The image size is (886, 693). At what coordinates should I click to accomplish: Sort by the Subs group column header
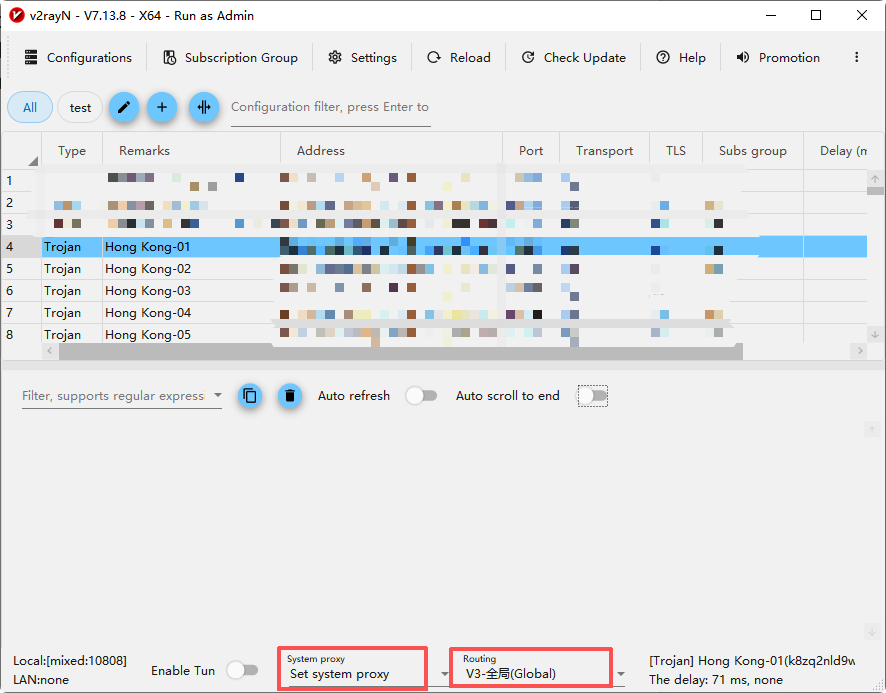tap(753, 151)
